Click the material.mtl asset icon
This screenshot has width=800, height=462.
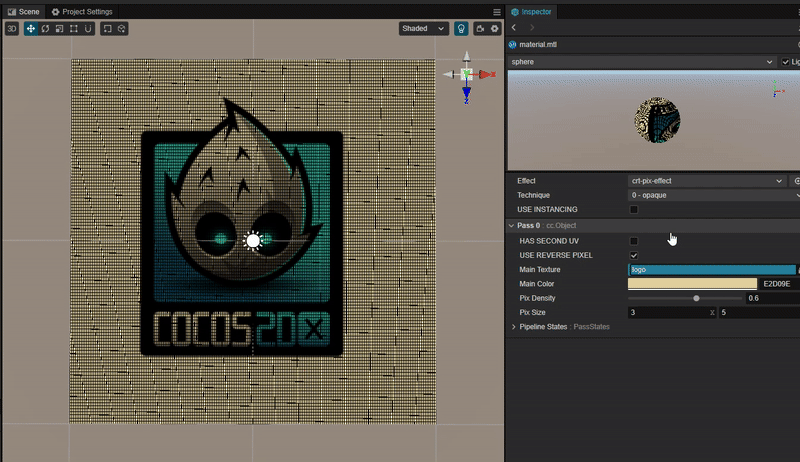pyautogui.click(x=513, y=44)
